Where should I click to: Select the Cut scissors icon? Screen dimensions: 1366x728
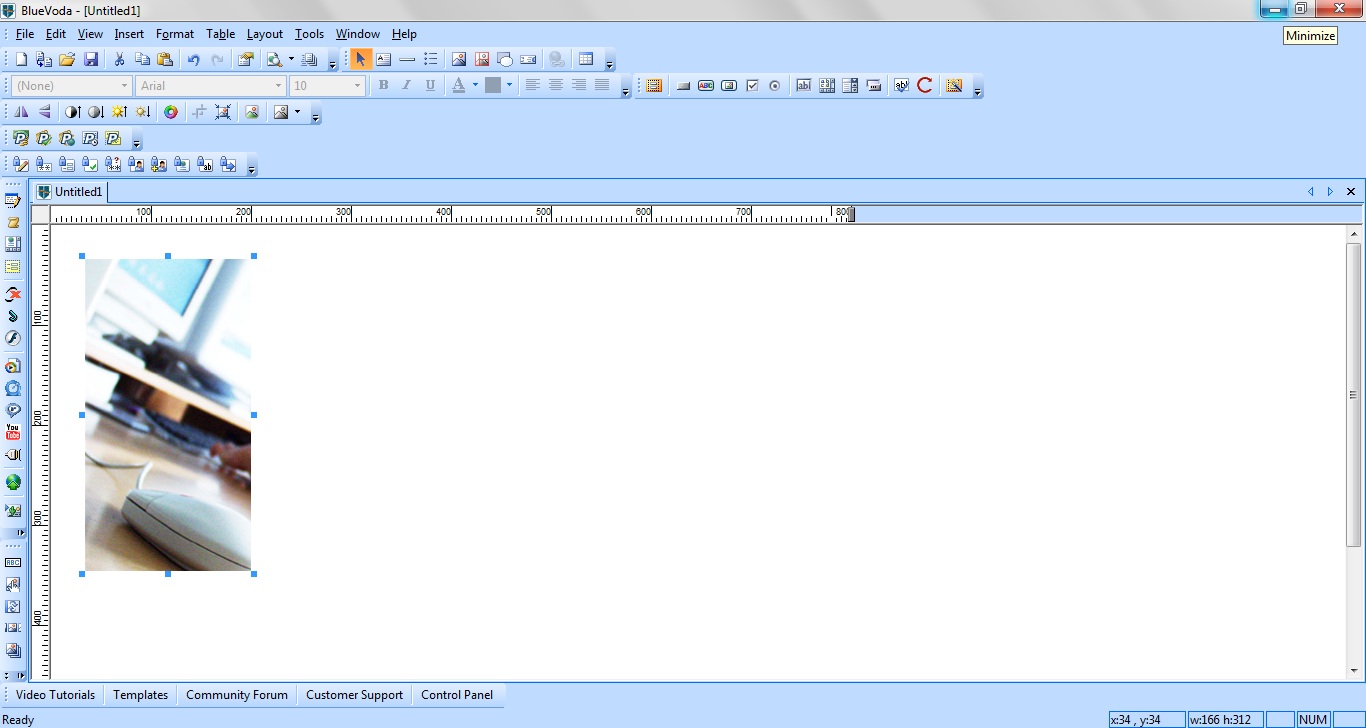119,60
